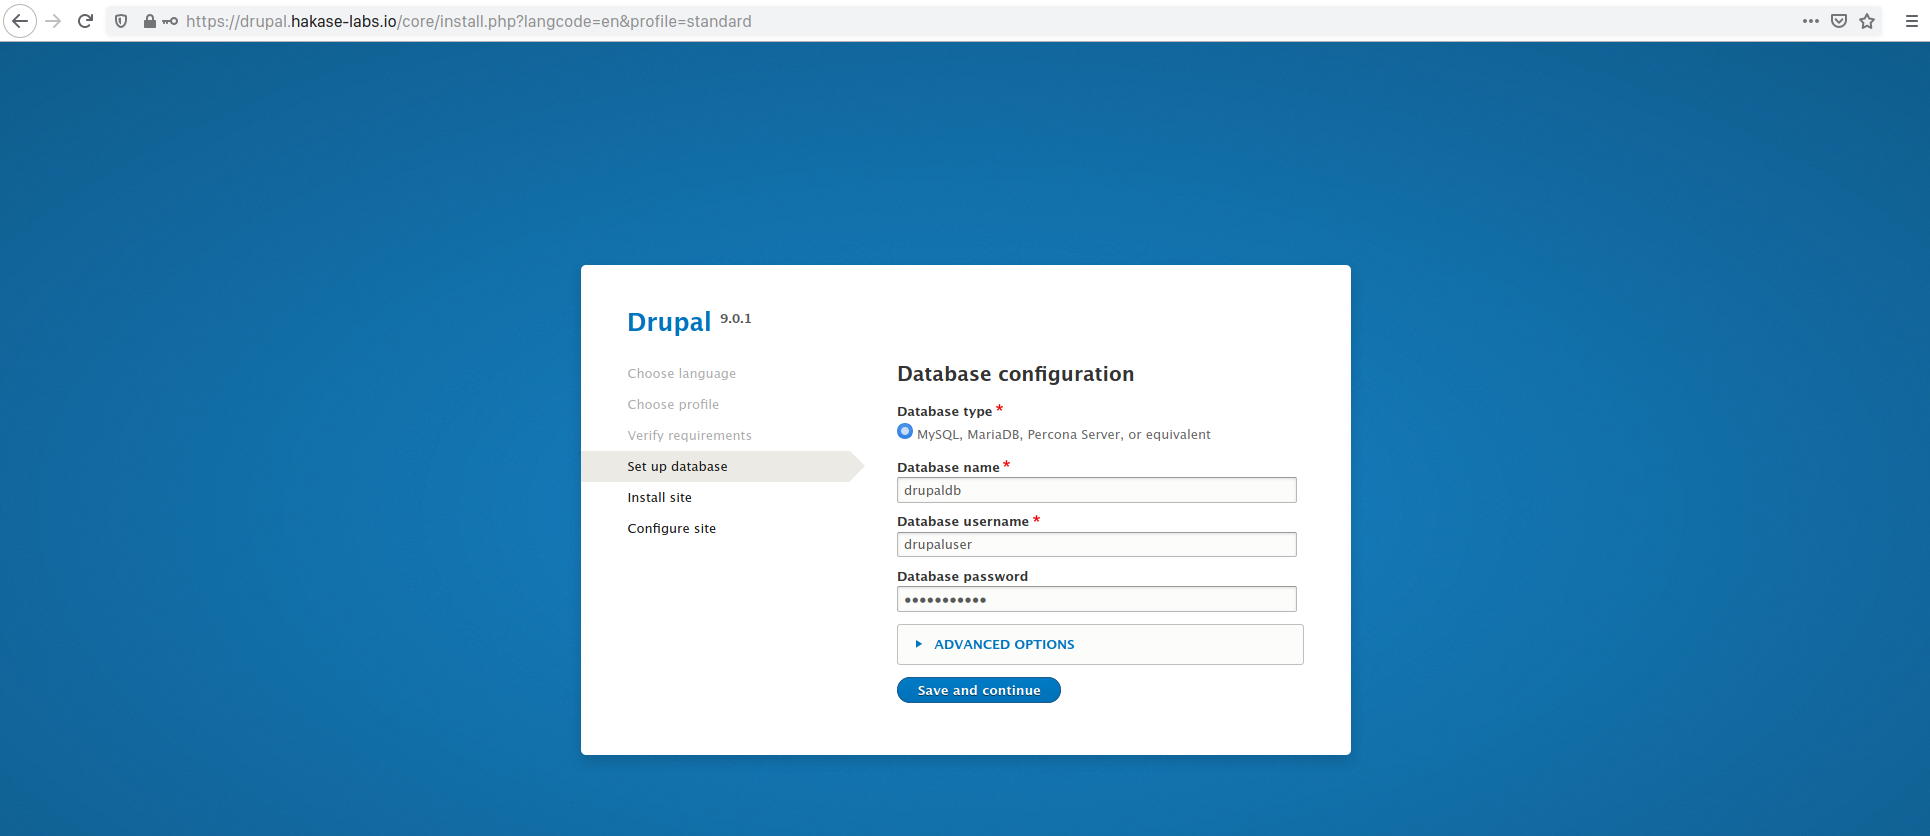Click the Choose language step

point(681,373)
